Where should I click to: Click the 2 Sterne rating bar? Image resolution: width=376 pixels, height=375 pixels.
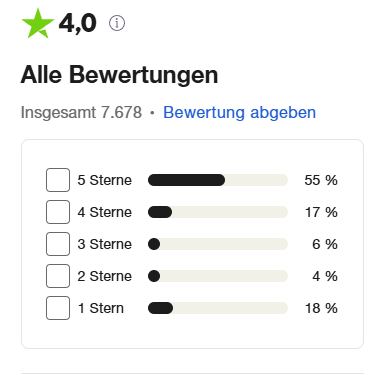(218, 276)
